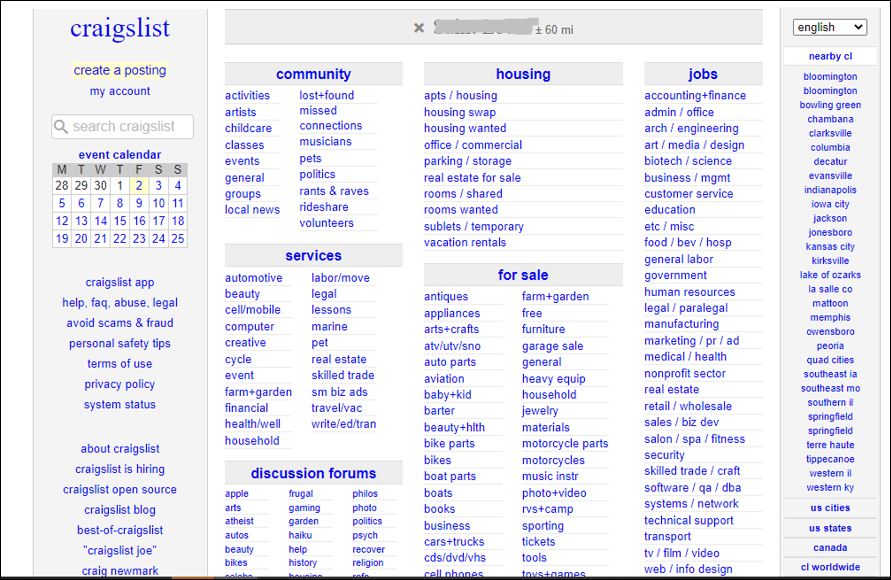The height and width of the screenshot is (580, 891).
Task: Open rants & raves
Action: tap(334, 191)
